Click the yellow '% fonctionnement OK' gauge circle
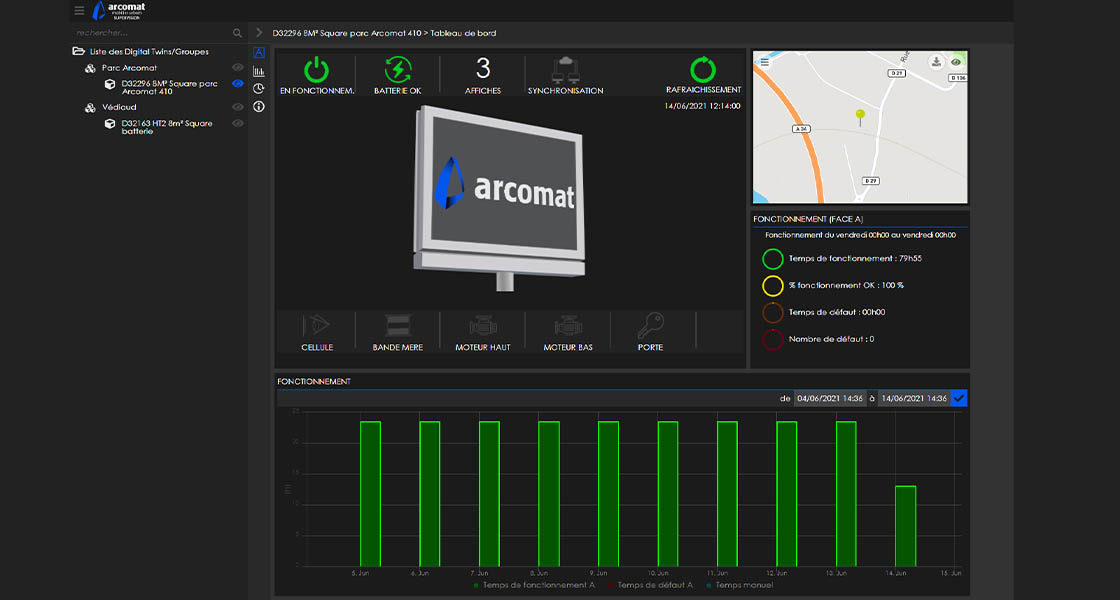The width and height of the screenshot is (1120, 600). (x=773, y=285)
